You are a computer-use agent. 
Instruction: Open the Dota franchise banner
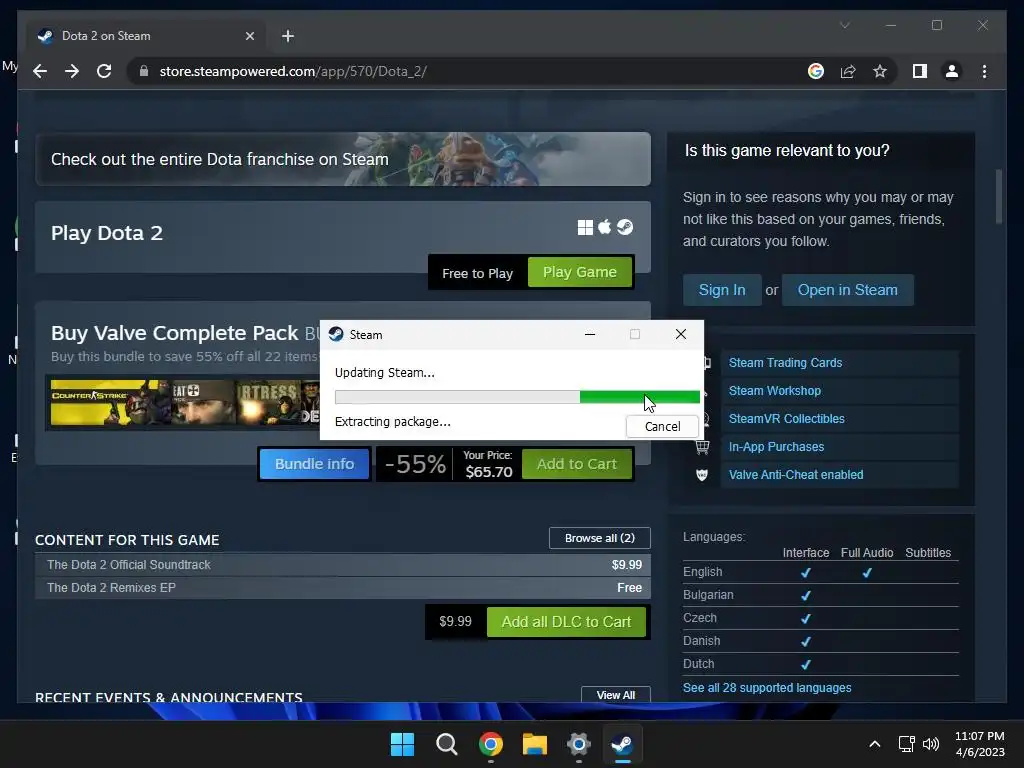tap(343, 159)
